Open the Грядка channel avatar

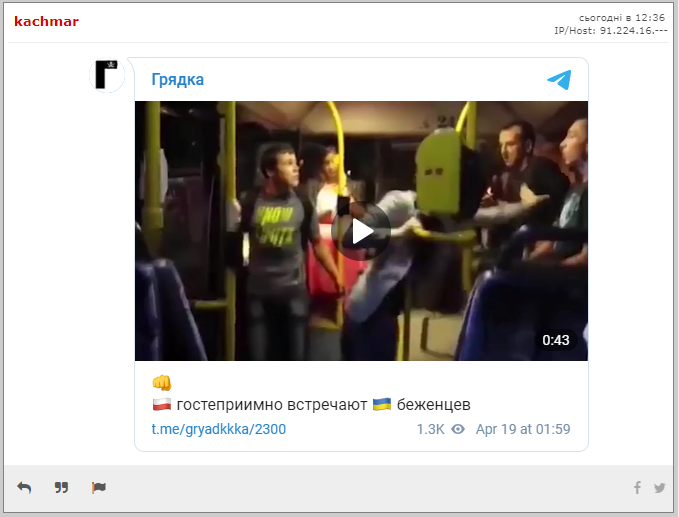coord(107,75)
